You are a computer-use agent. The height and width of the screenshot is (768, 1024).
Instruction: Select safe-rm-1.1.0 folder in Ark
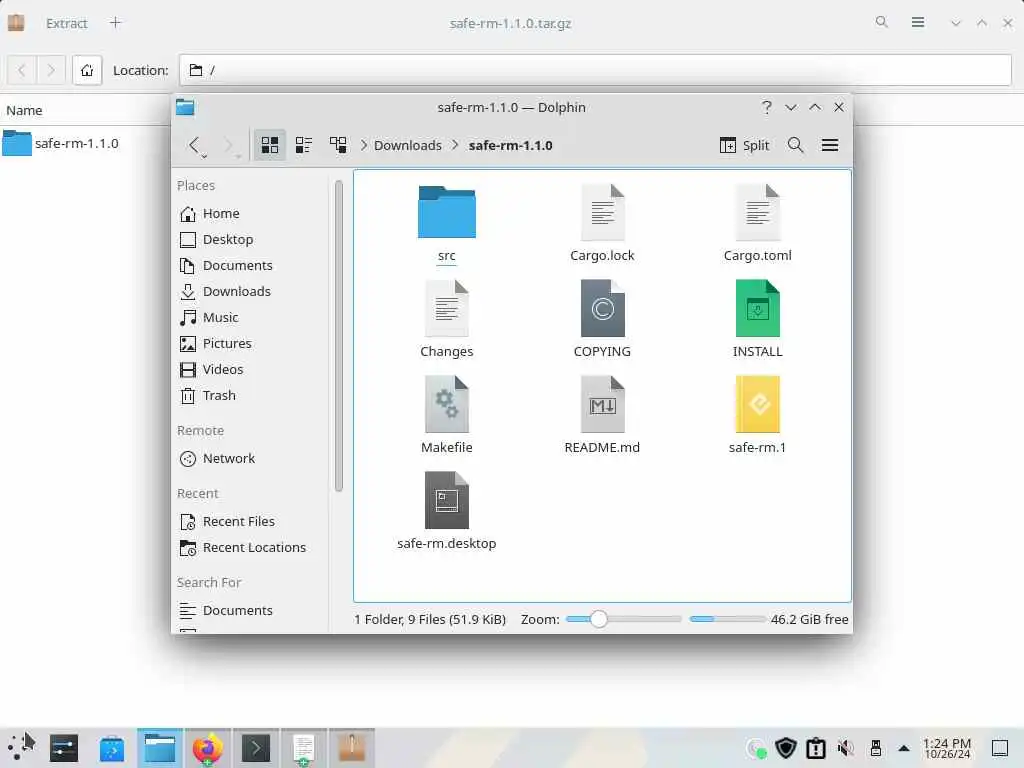click(x=61, y=143)
